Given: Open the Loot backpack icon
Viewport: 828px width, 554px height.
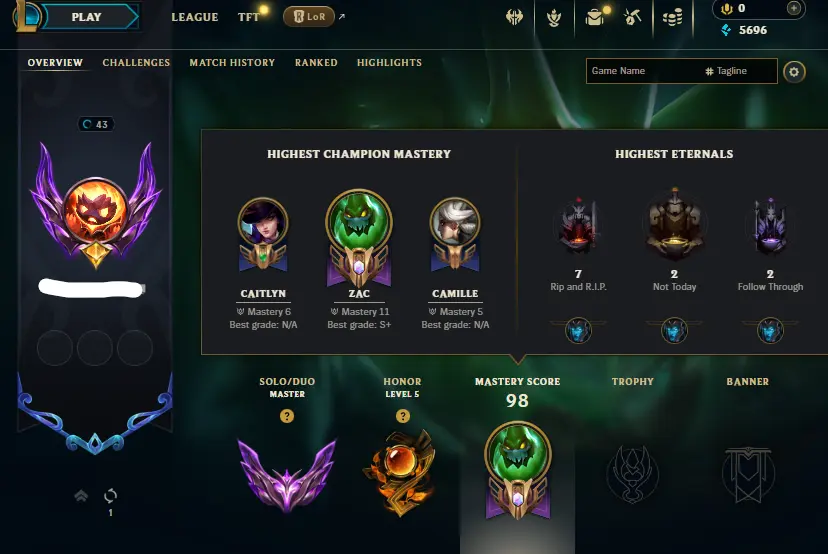Looking at the screenshot, I should [595, 17].
